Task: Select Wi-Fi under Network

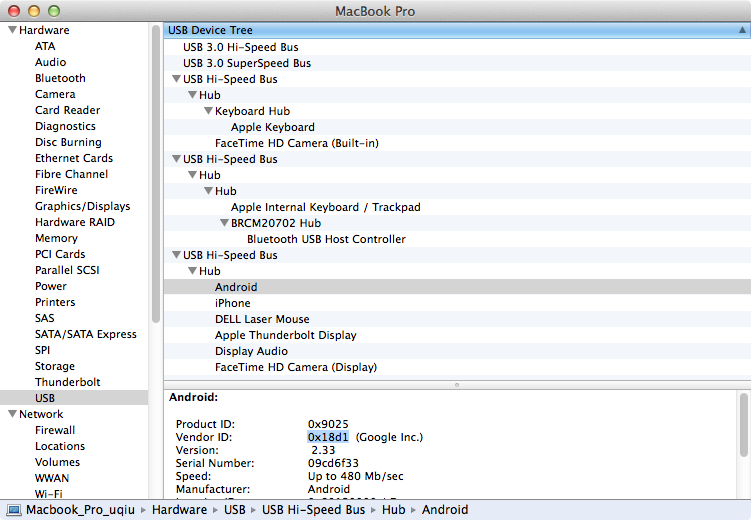Action: [x=50, y=494]
